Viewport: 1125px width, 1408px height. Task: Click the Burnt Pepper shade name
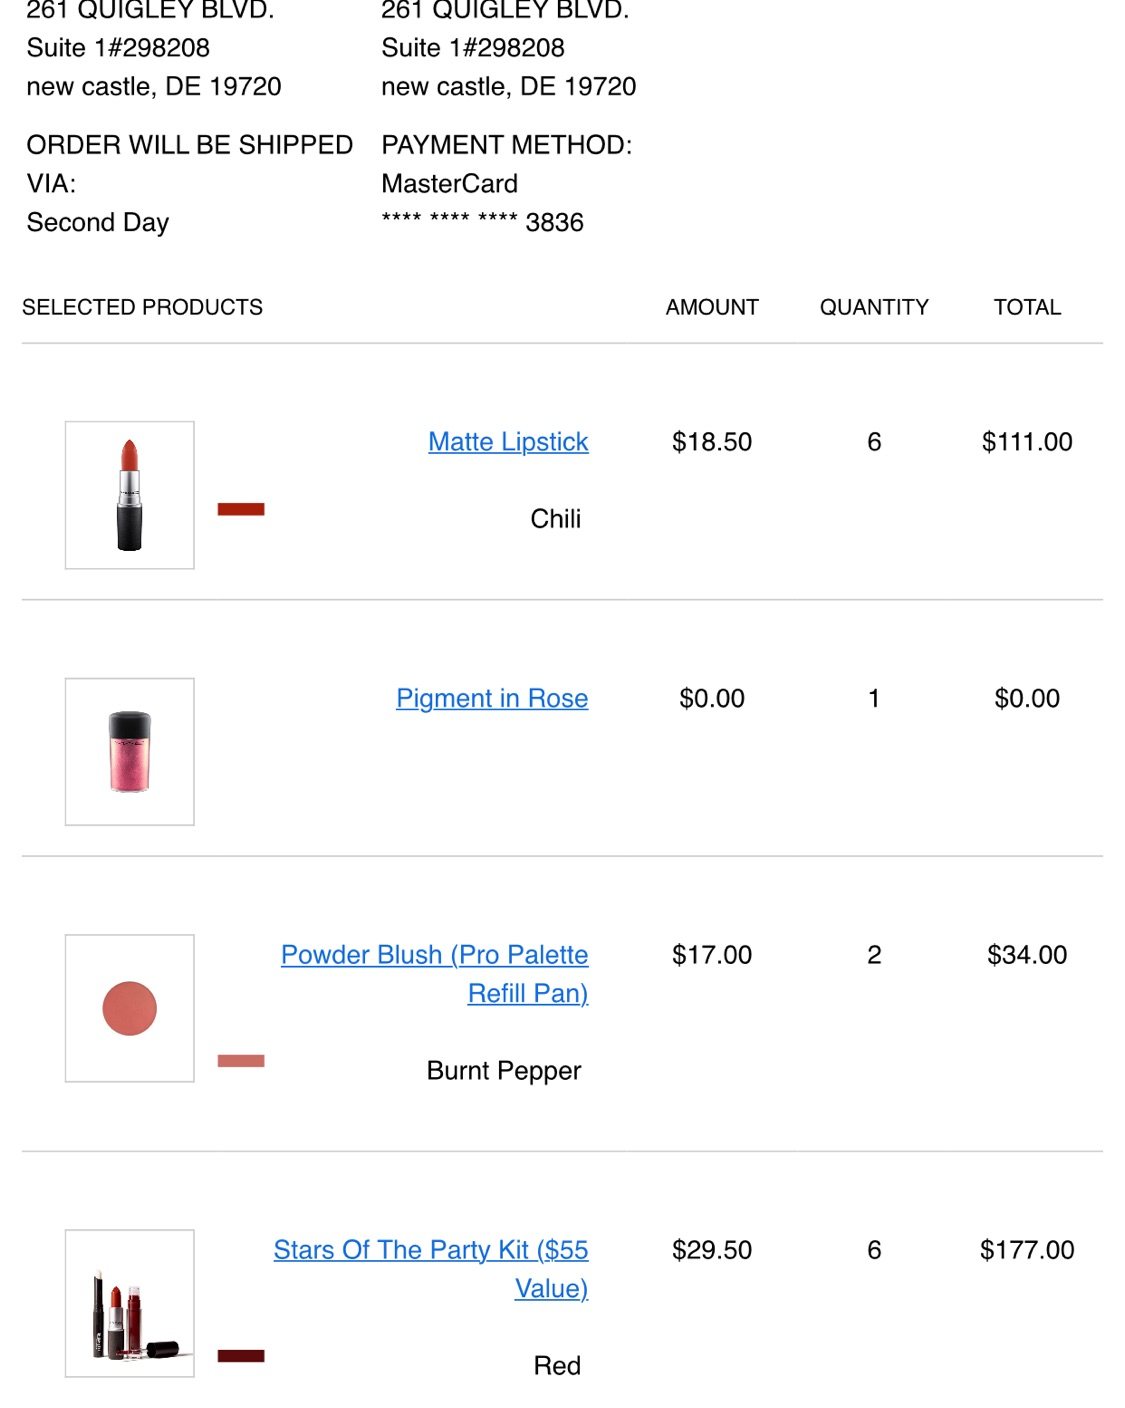click(x=504, y=1071)
